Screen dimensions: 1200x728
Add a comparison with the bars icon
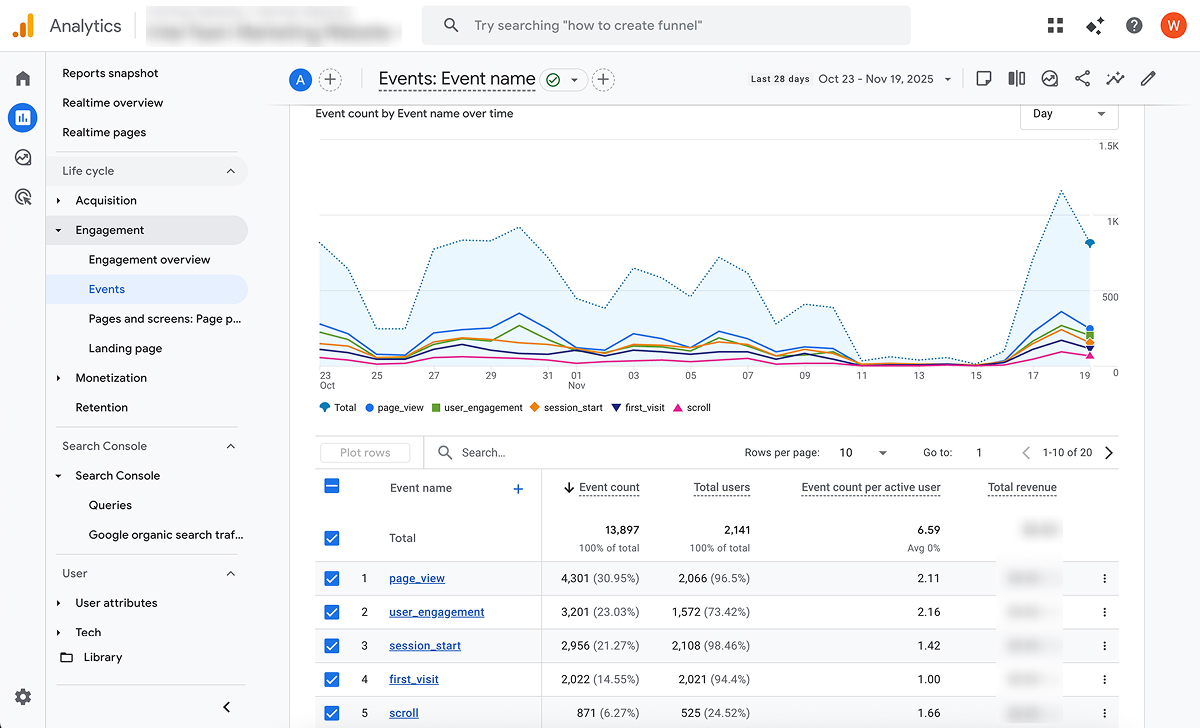point(1016,78)
